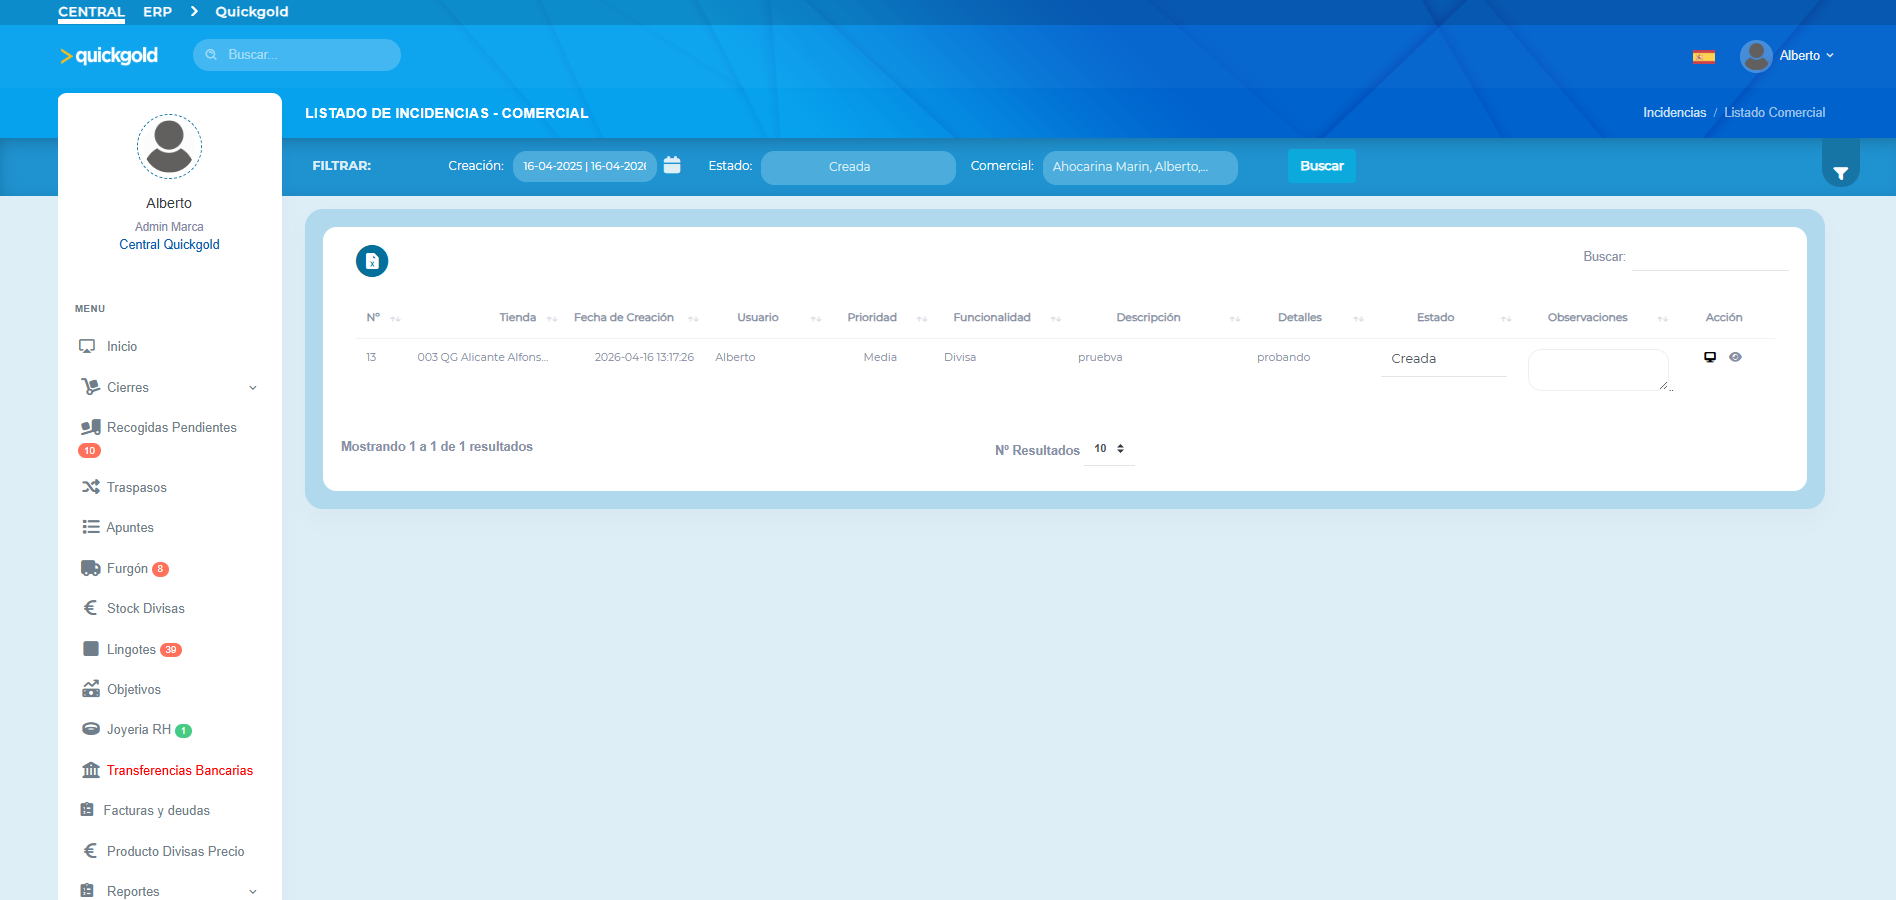This screenshot has width=1896, height=900.
Task: Click the eye icon in Acción column
Action: coord(1735,357)
